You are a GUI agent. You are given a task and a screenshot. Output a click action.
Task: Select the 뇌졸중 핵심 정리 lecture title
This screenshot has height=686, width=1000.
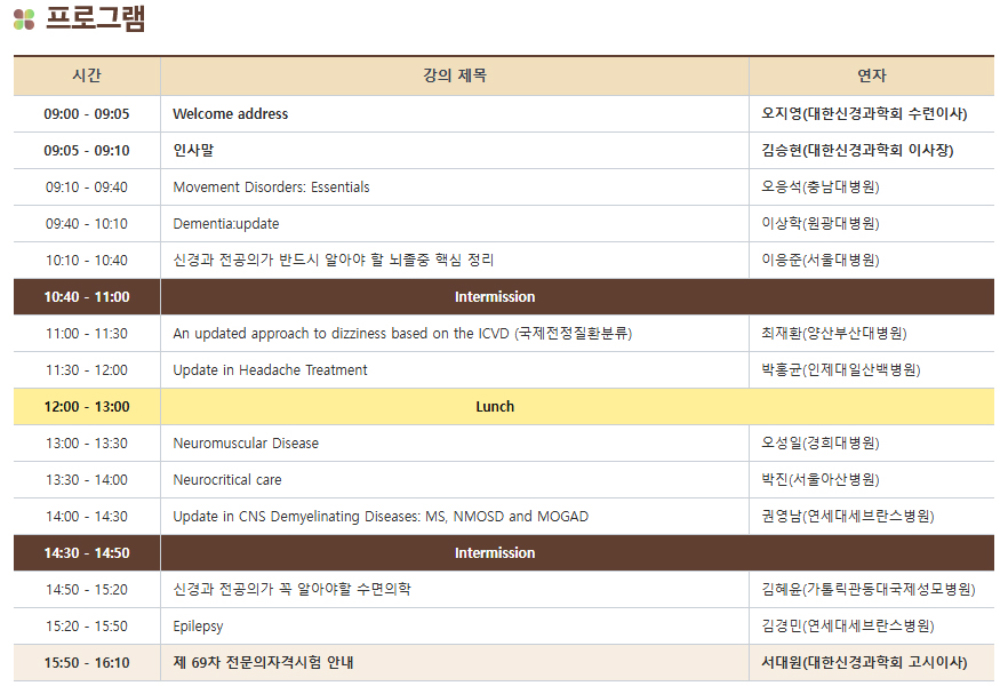point(333,260)
